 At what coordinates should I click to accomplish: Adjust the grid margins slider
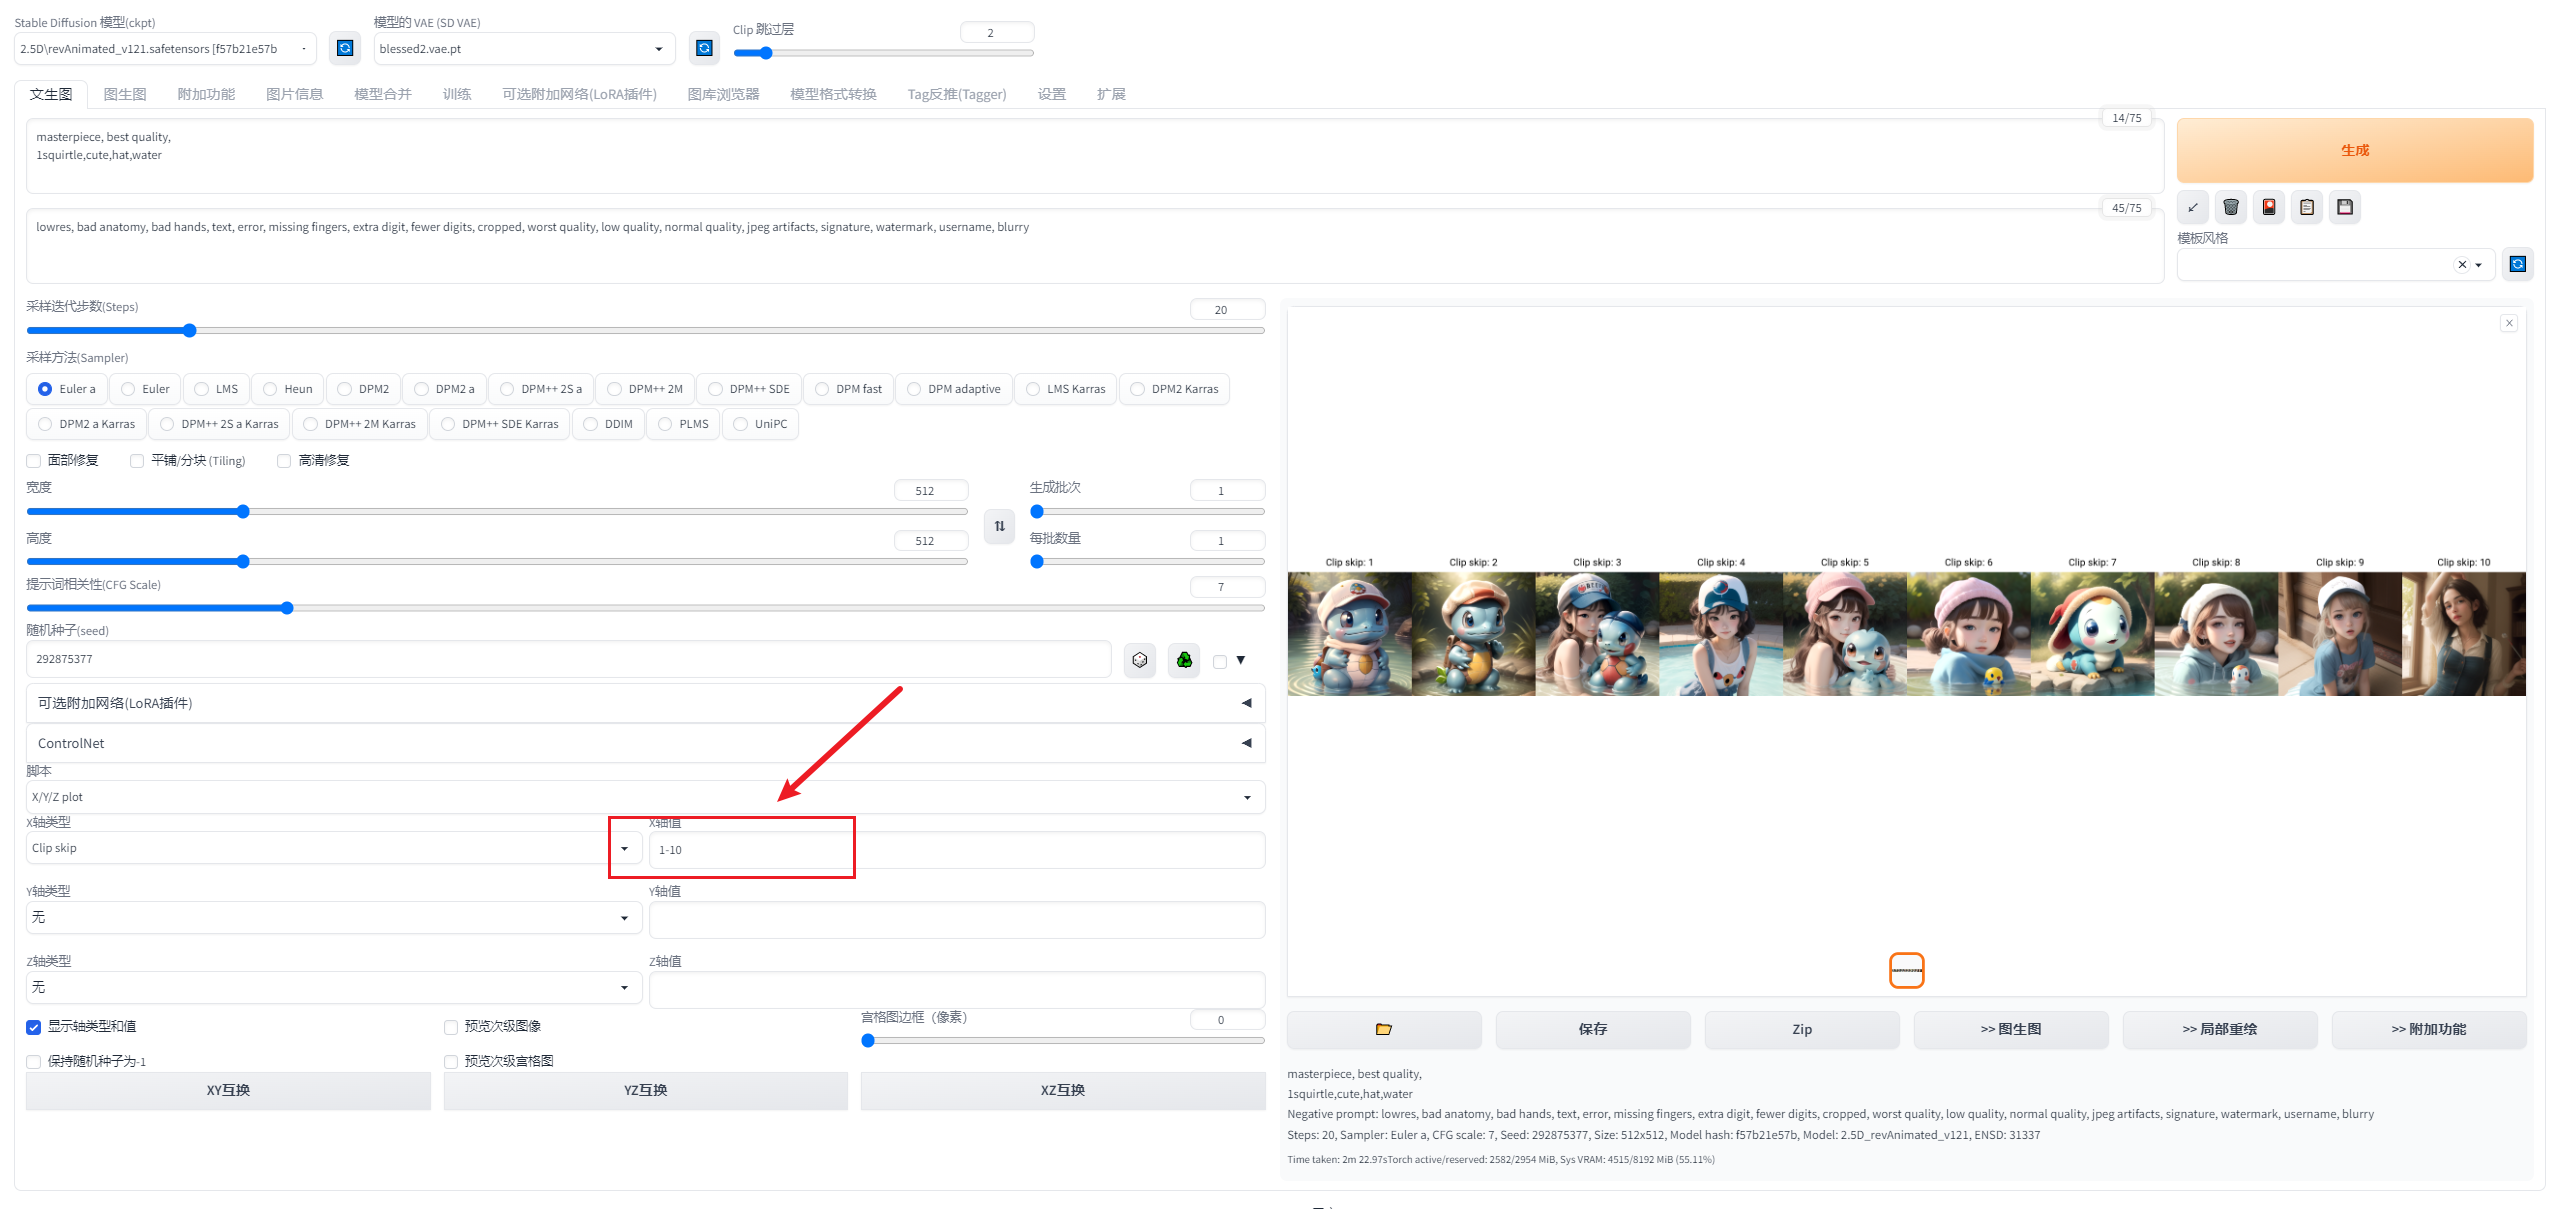(1063, 1041)
